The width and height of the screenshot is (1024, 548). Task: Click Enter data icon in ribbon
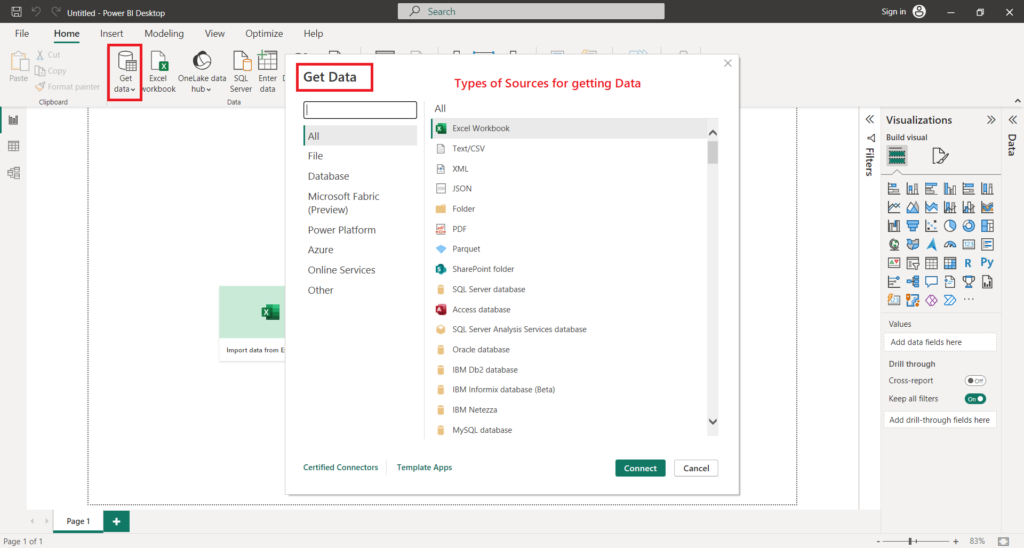(268, 72)
